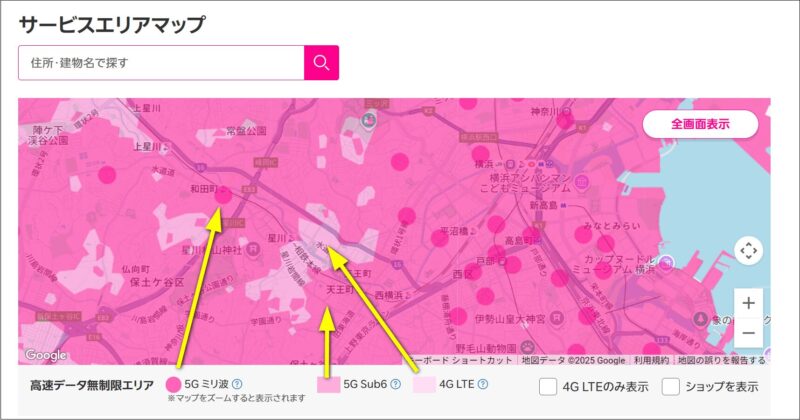Open help icon next to 4G LTE
The width and height of the screenshot is (800, 420).
click(483, 384)
